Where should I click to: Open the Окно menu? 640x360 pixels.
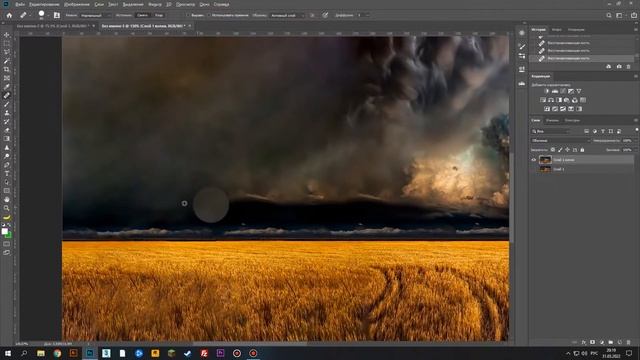tap(204, 4)
